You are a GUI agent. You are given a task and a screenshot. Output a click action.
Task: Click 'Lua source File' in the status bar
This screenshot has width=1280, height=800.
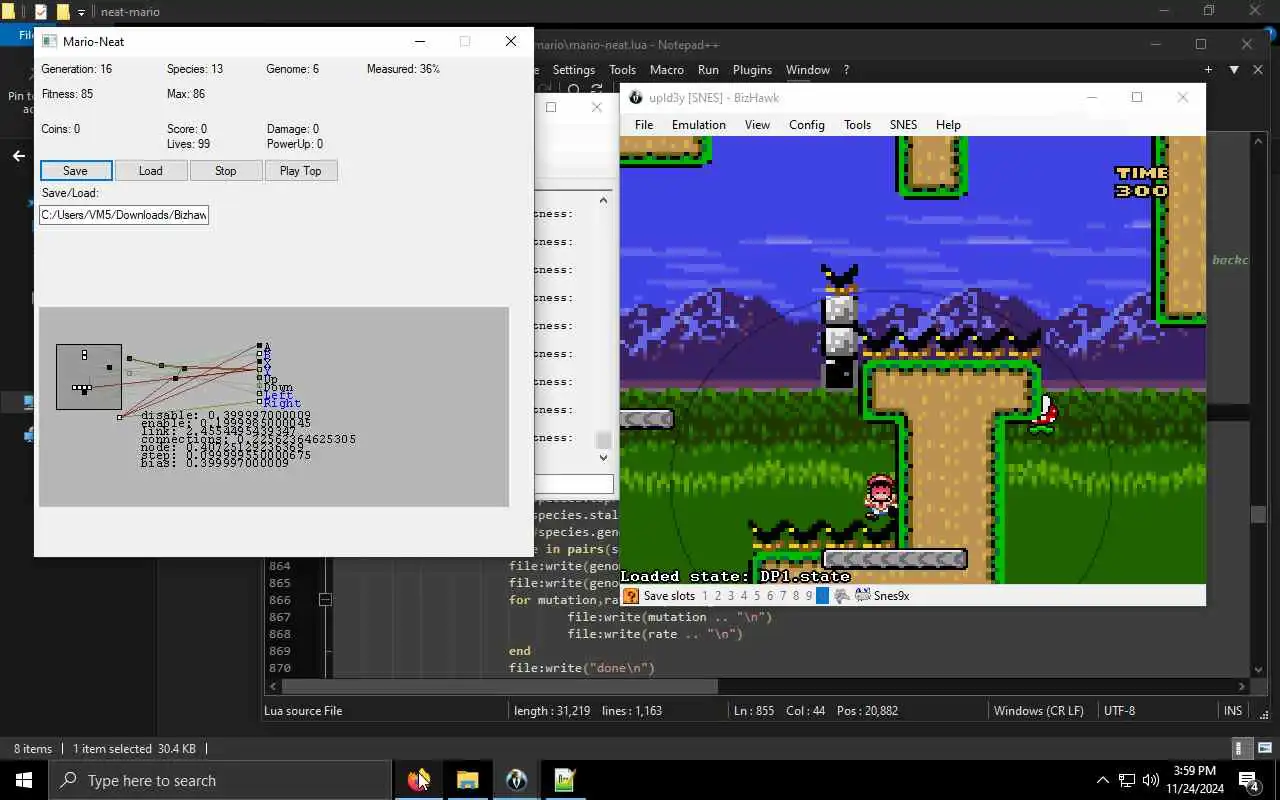tap(303, 711)
